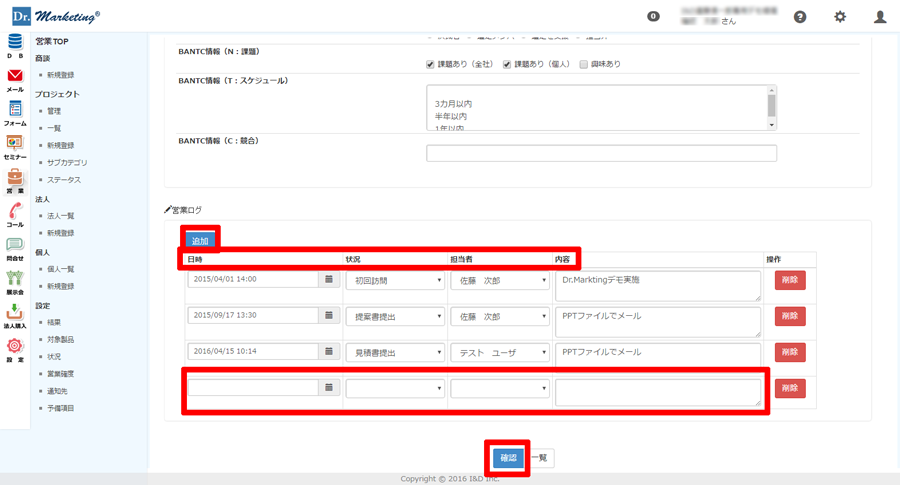Image resolution: width=900 pixels, height=485 pixels.
Task: Open calendar picker for the 2015/04/01 14:00 row
Action: 328,280
